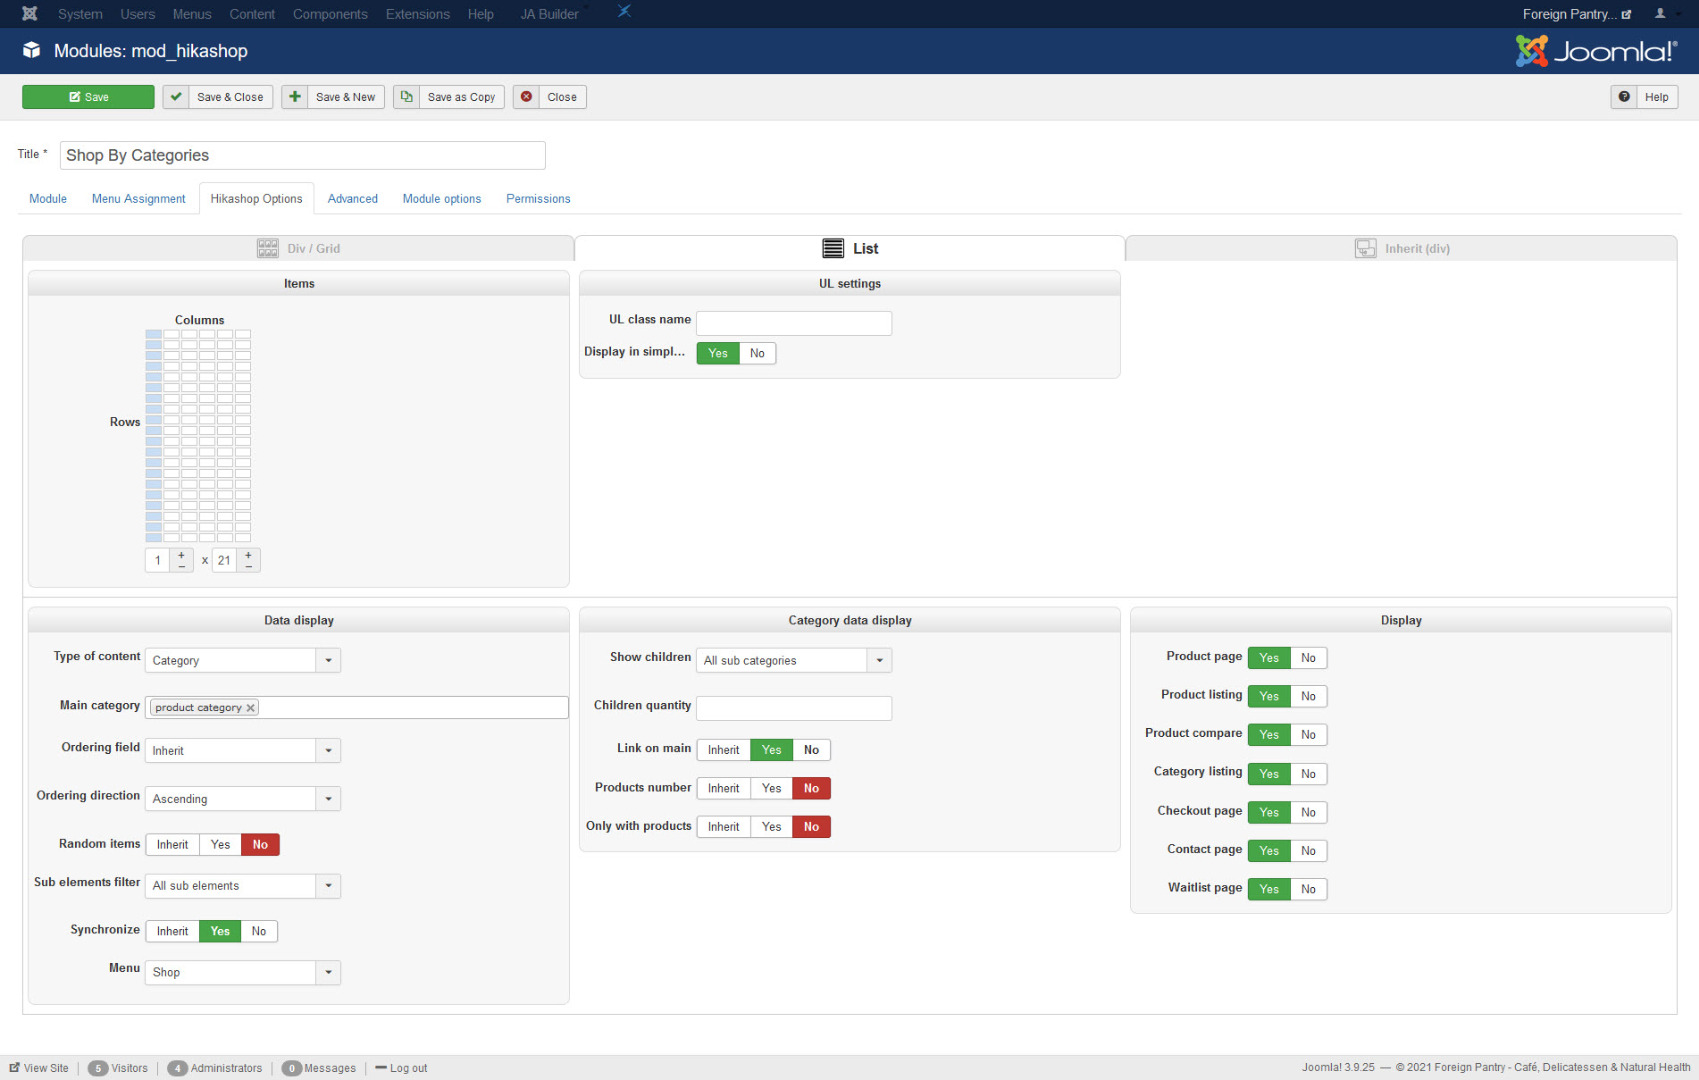Set Only with products to Inherit
This screenshot has width=1699, height=1080.
pyautogui.click(x=724, y=827)
